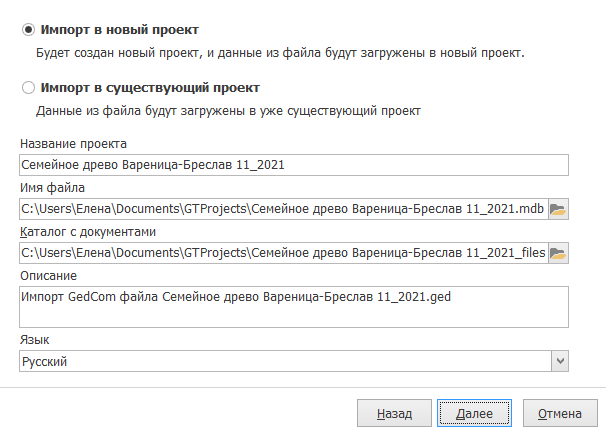Select the Импорт в существующий проект radio button
This screenshot has height=434, width=606.
tap(28, 88)
